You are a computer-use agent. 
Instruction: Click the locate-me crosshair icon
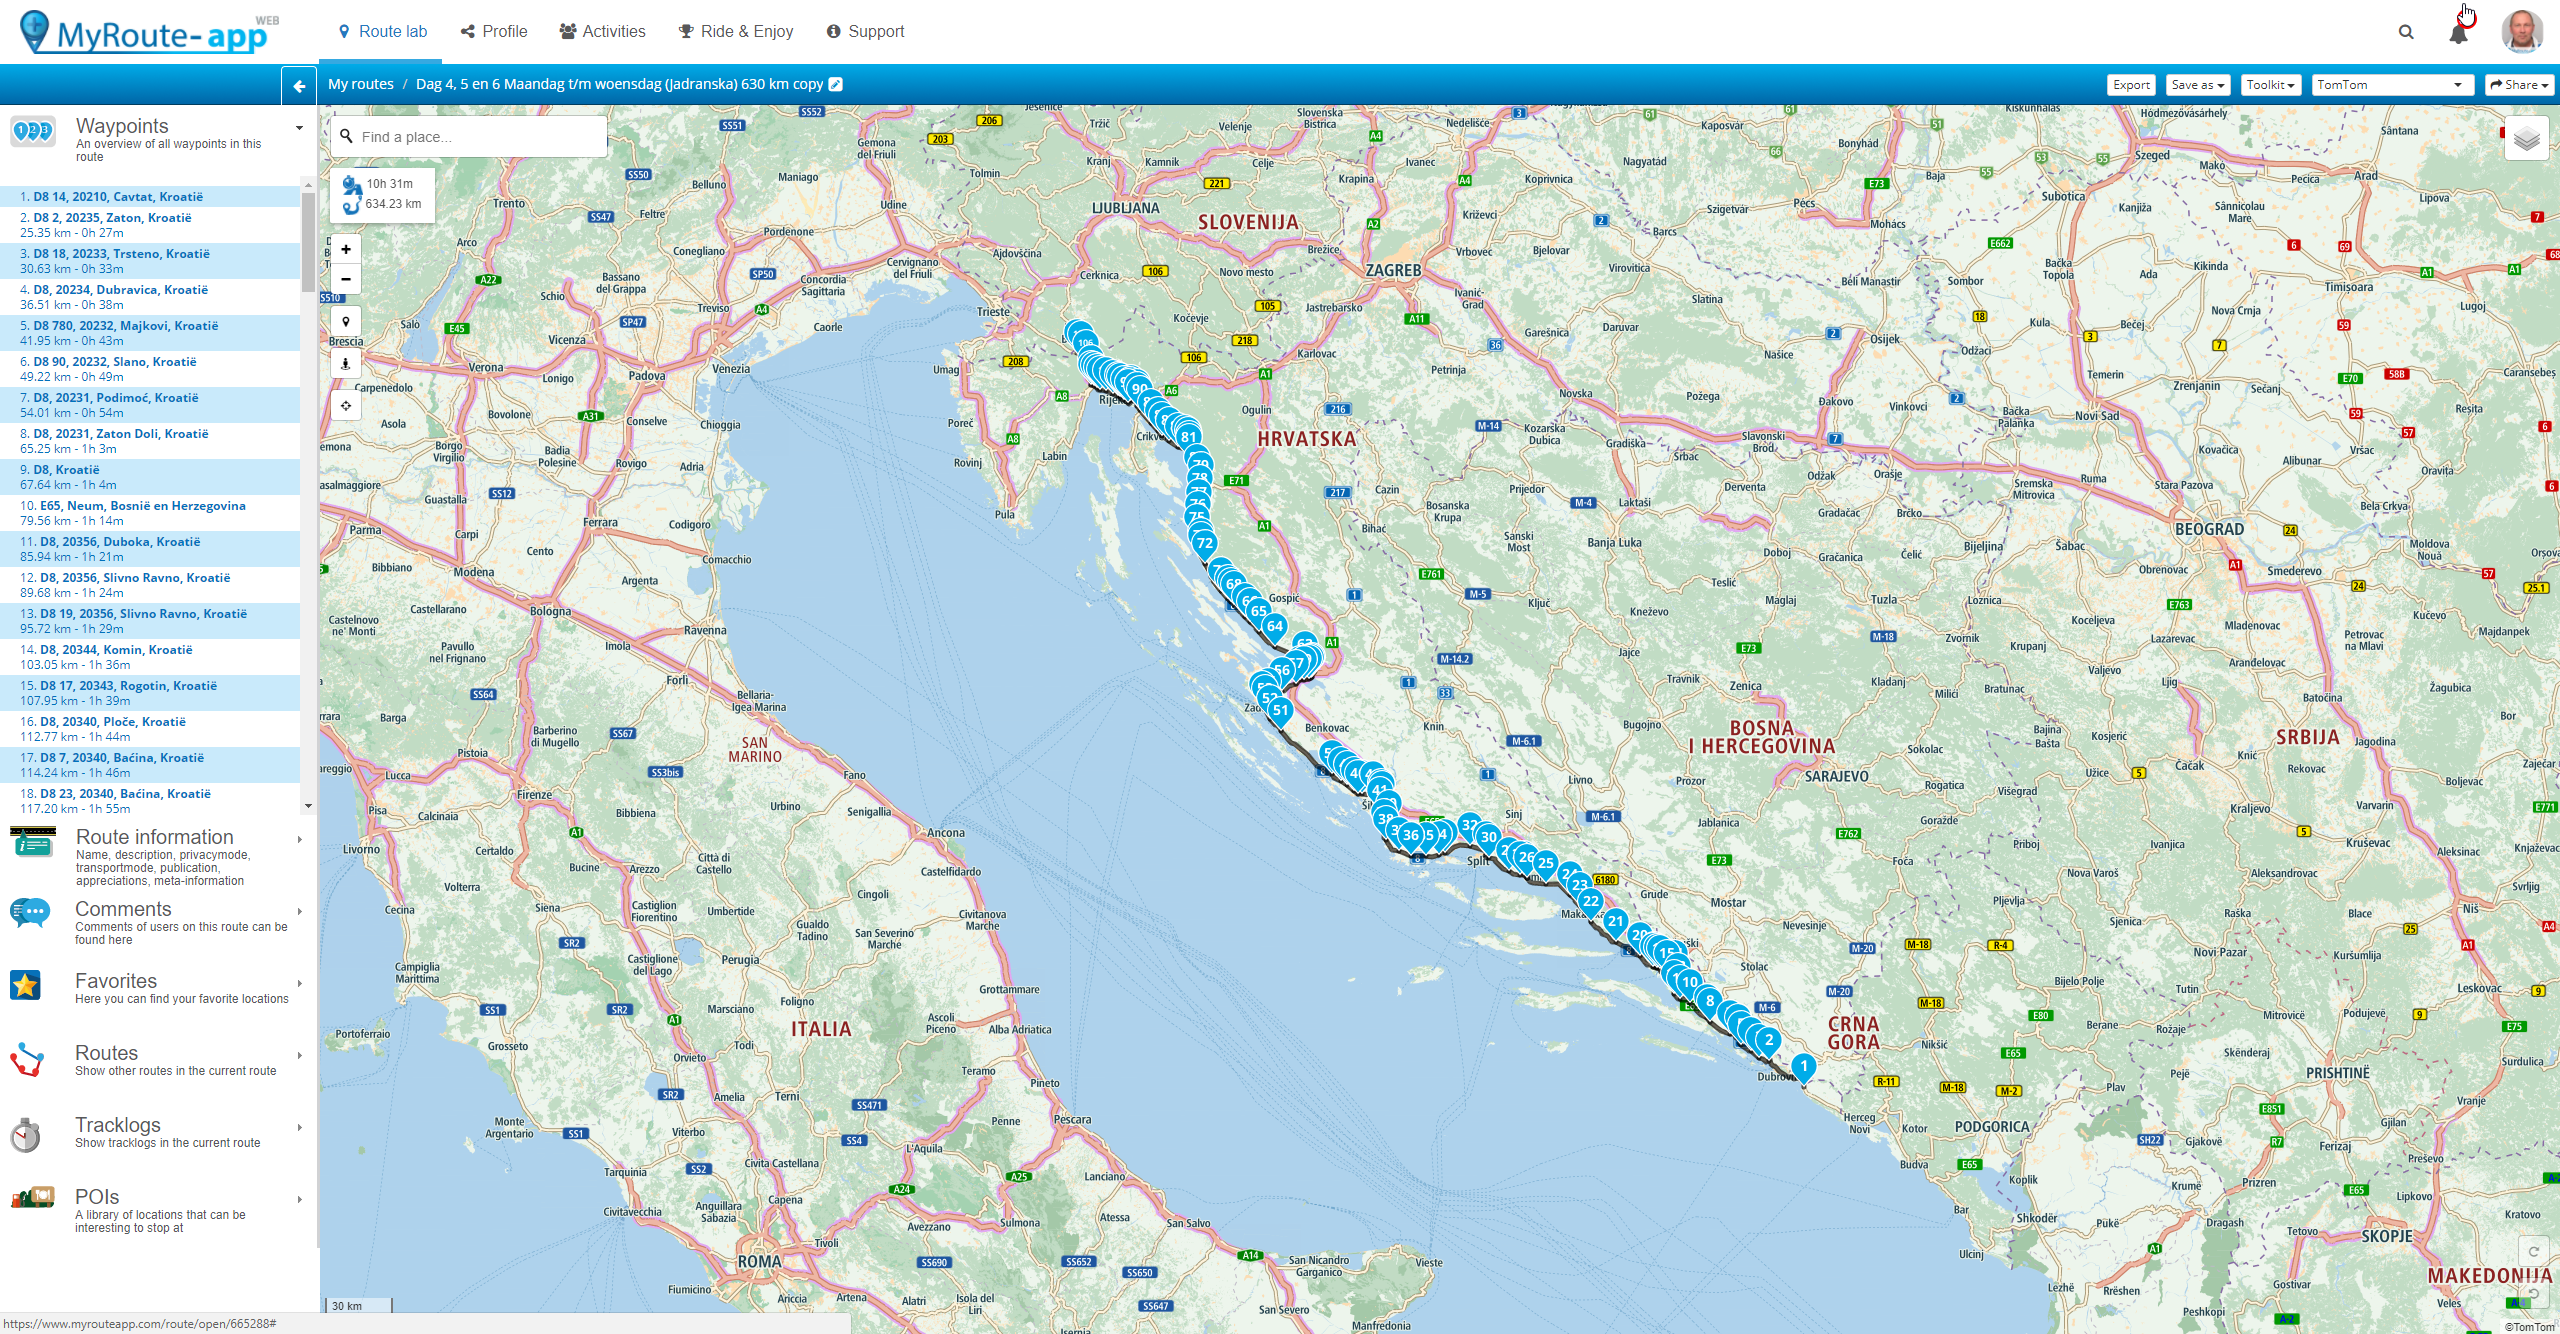coord(346,406)
